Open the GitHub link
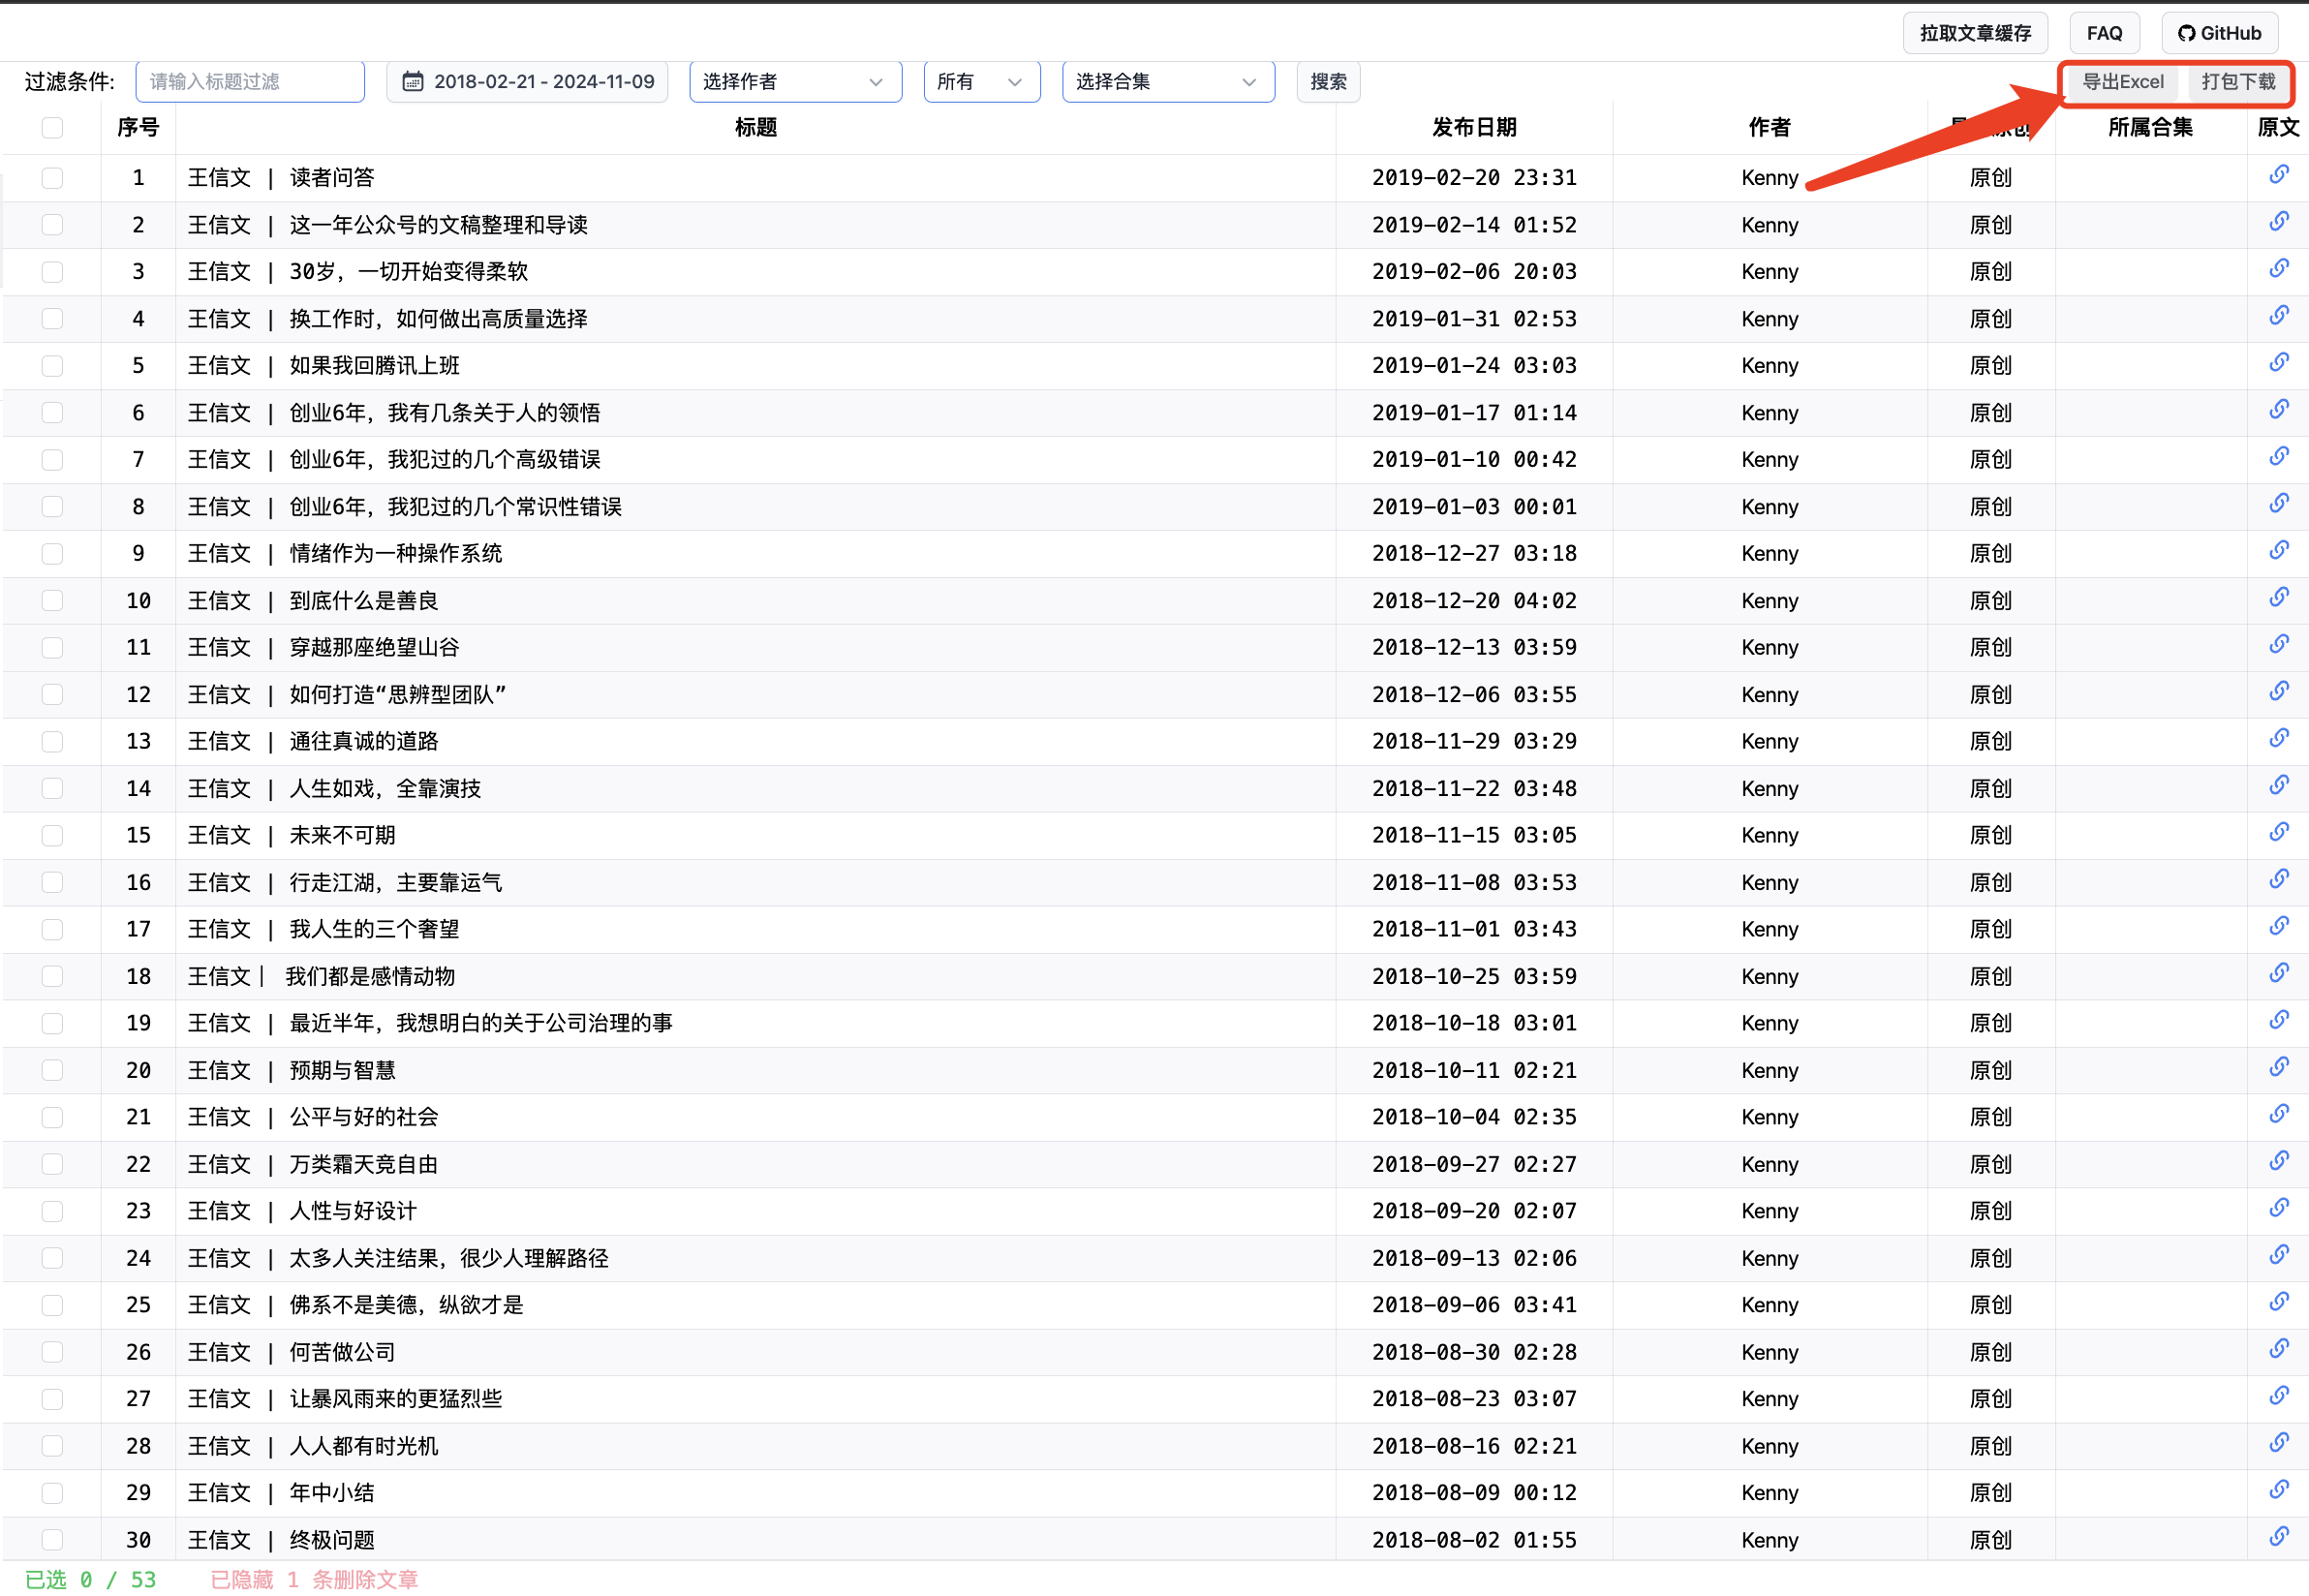Screen dimensions: 2309x1596 point(2219,33)
